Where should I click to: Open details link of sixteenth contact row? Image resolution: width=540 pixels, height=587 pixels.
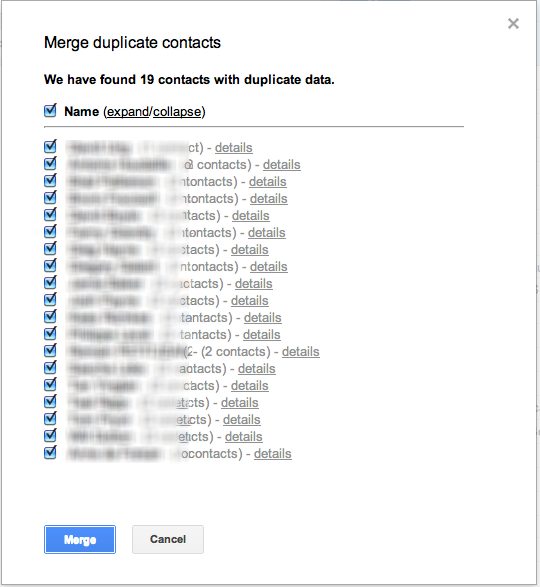point(240,402)
